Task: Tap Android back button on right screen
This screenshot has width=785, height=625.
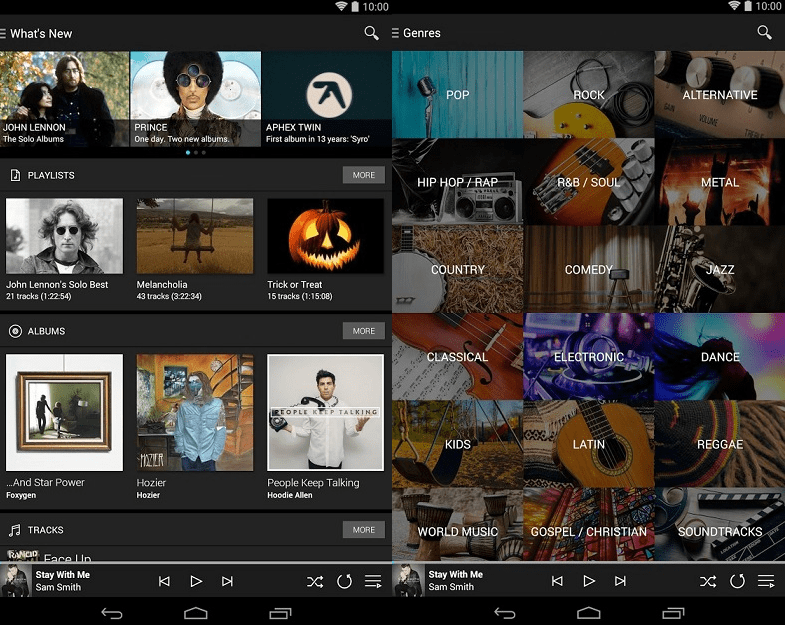Action: point(505,613)
